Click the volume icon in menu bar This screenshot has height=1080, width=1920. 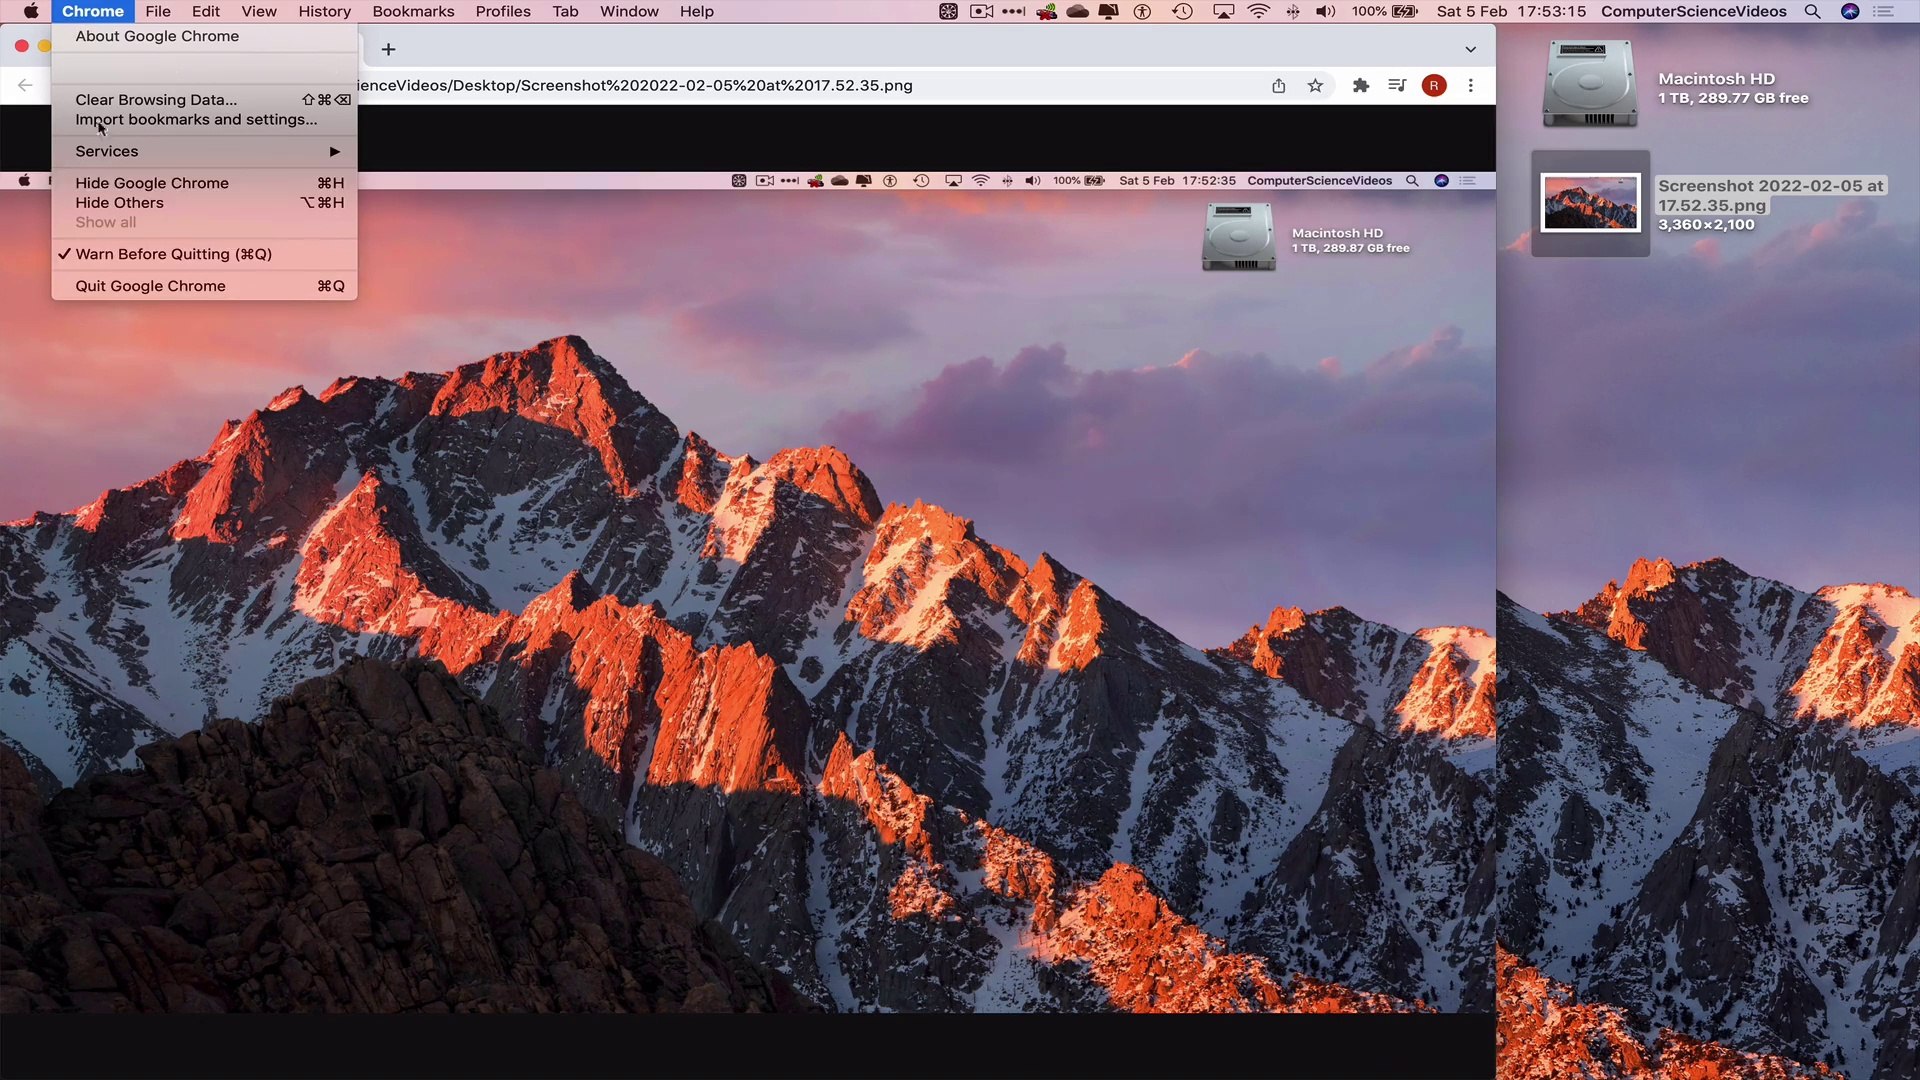1325,12
